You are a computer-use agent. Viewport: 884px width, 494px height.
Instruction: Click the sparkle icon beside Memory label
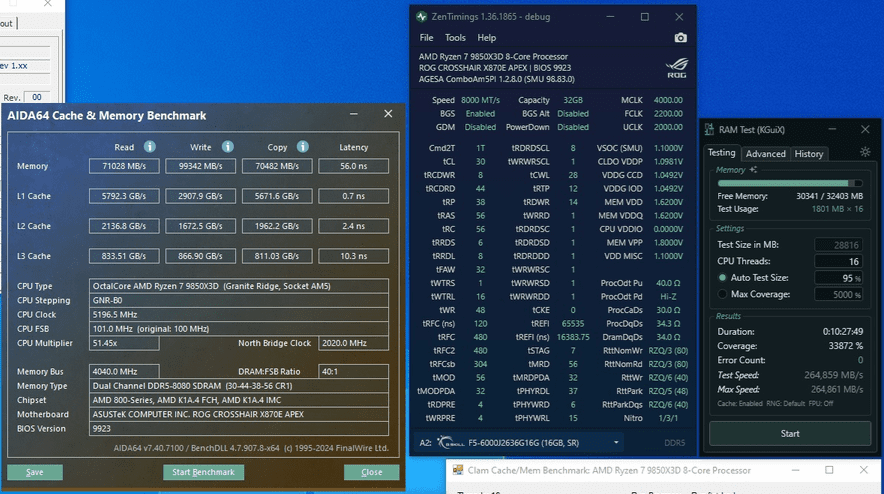(x=753, y=170)
